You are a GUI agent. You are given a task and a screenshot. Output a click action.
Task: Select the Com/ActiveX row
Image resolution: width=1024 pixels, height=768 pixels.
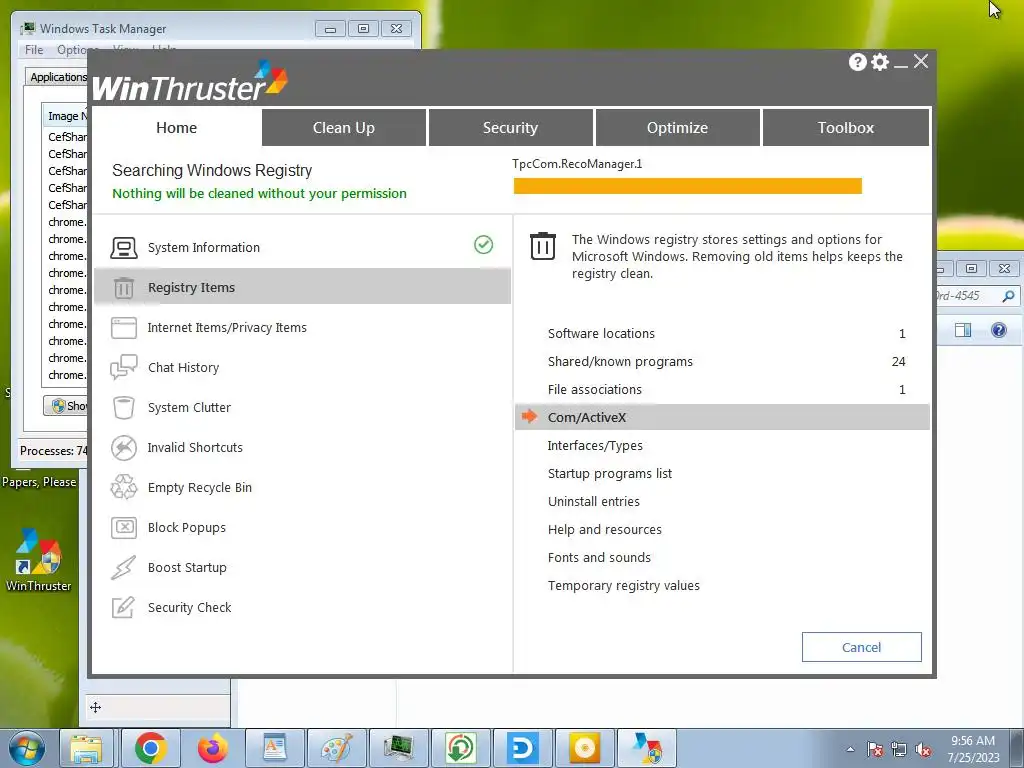tap(722, 417)
